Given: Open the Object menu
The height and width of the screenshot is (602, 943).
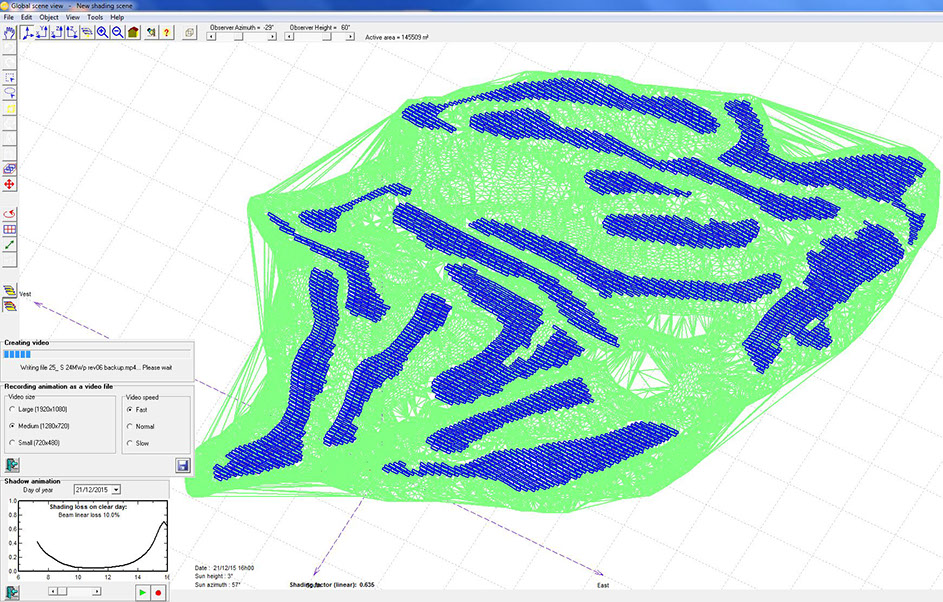Looking at the screenshot, I should 48,17.
